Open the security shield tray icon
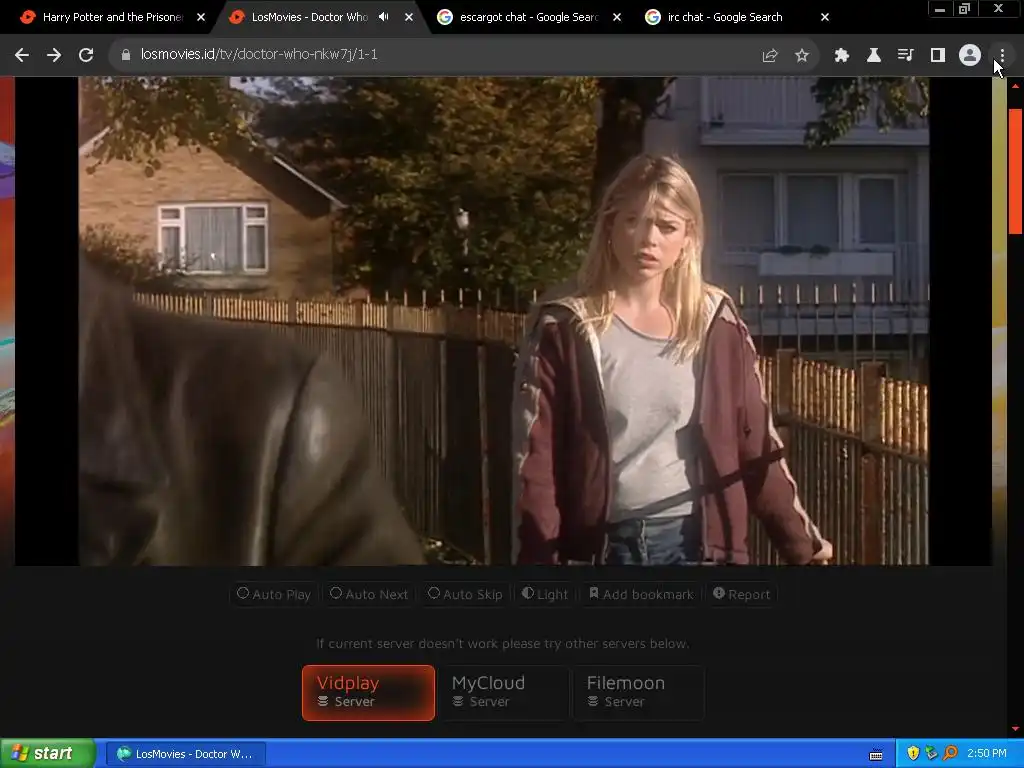Image resolution: width=1024 pixels, height=768 pixels. click(x=913, y=754)
